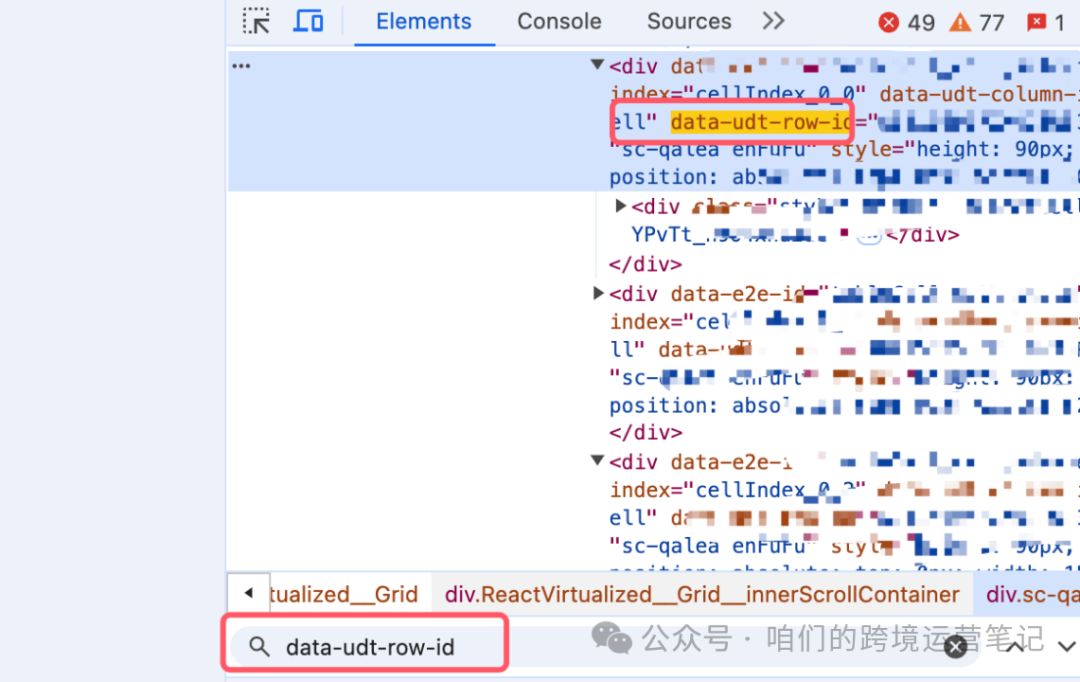
Task: Switch to the Console tab
Action: [558, 21]
